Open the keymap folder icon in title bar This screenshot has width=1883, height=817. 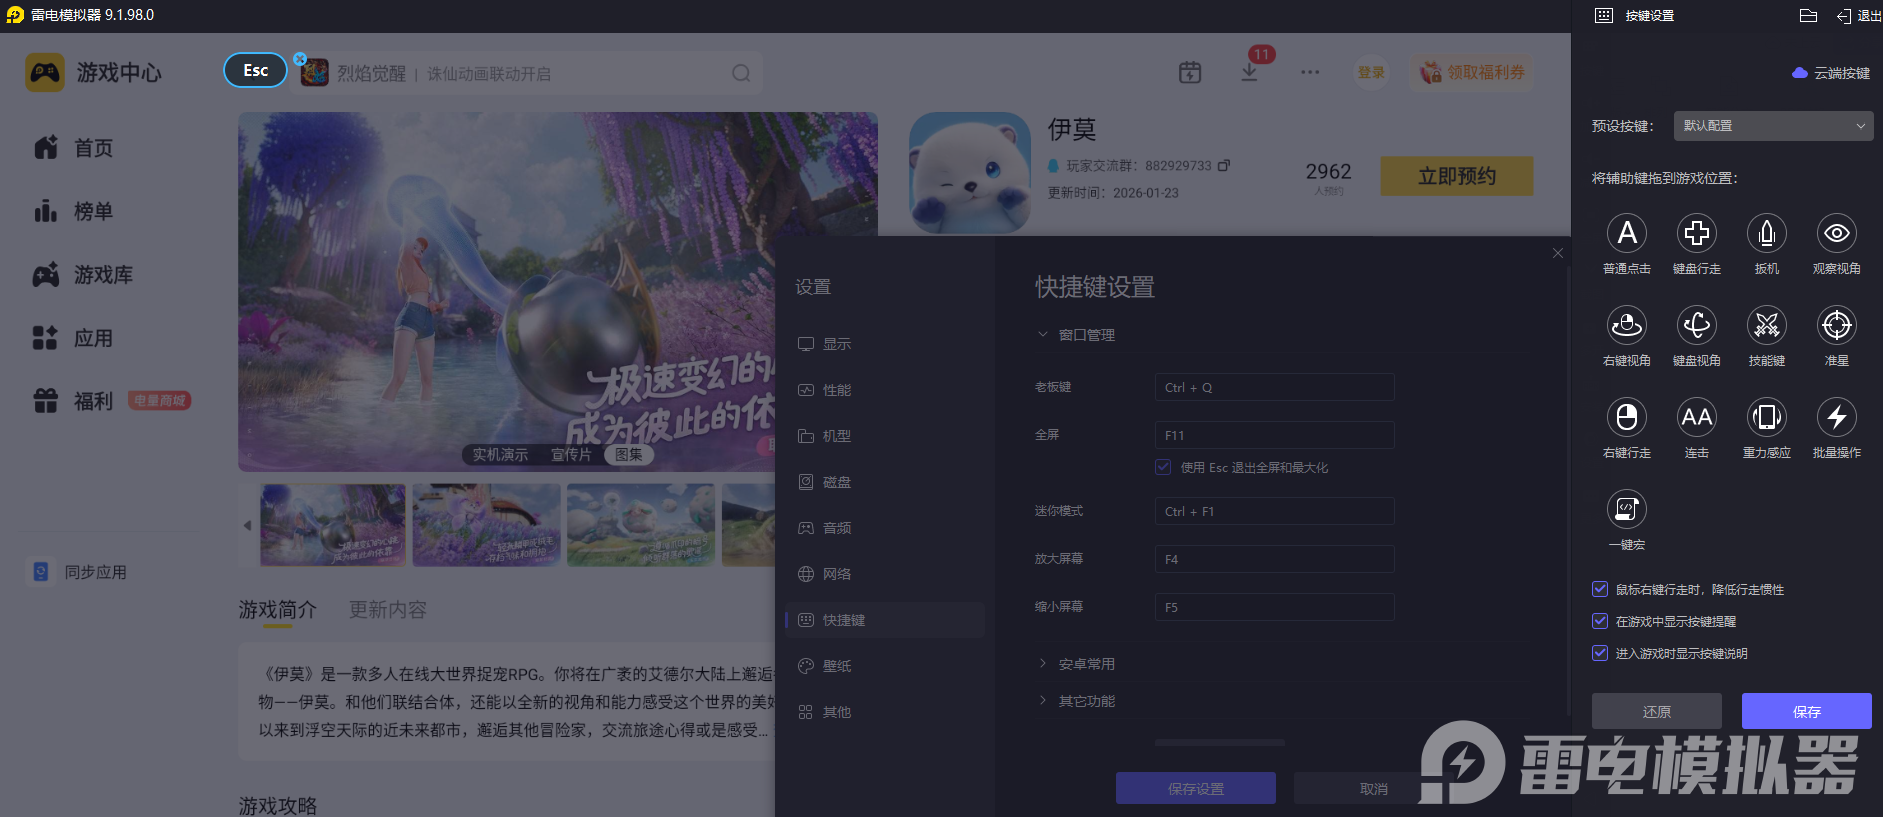point(1808,15)
